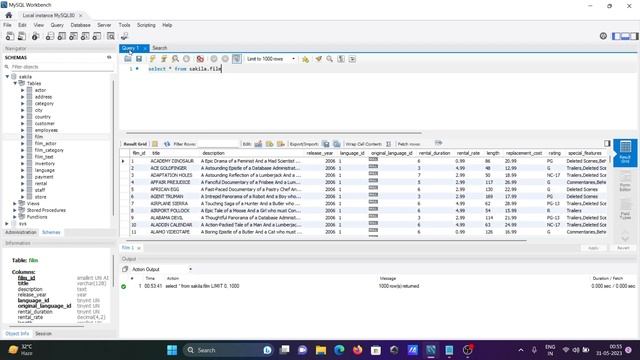
Task: Execute statement under cursor icon
Action: click(x=164, y=59)
